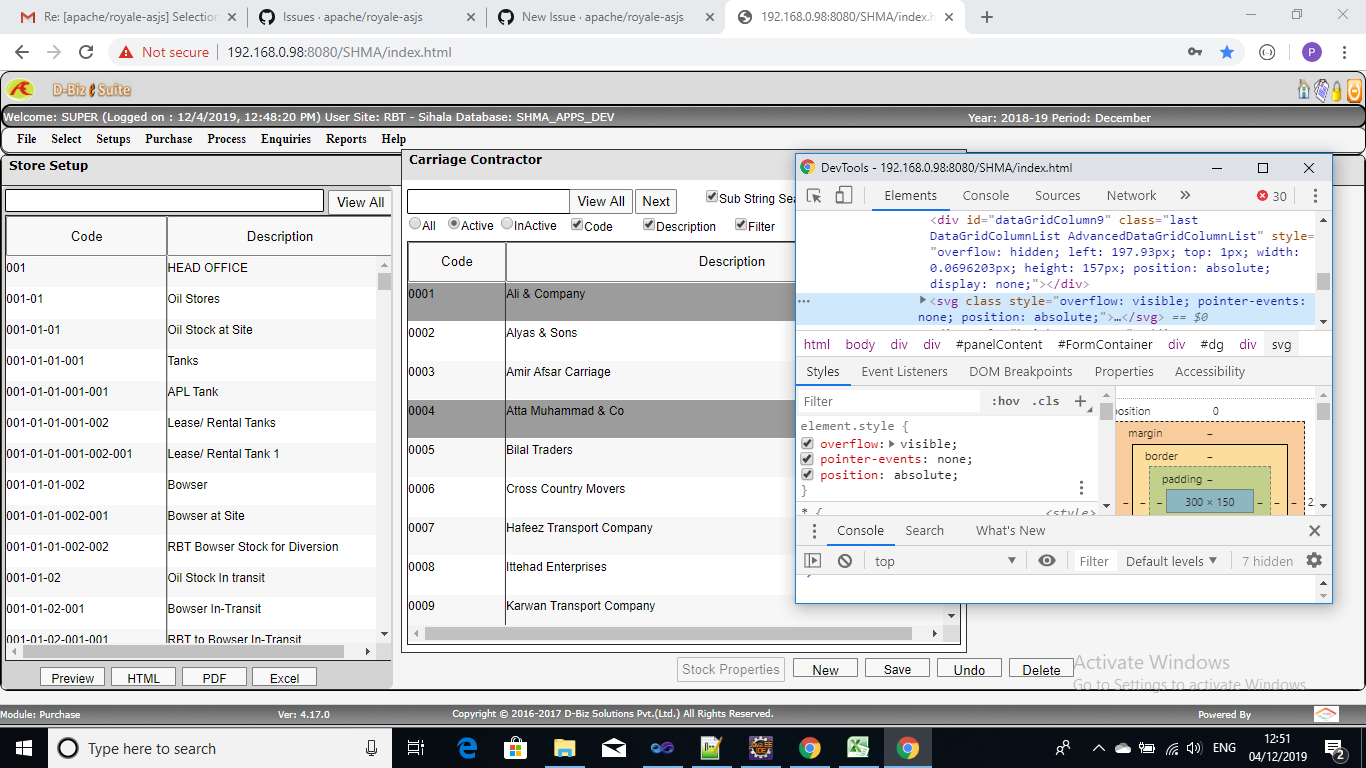The height and width of the screenshot is (768, 1366).
Task: Open the Purchase menu
Action: pyautogui.click(x=168, y=139)
